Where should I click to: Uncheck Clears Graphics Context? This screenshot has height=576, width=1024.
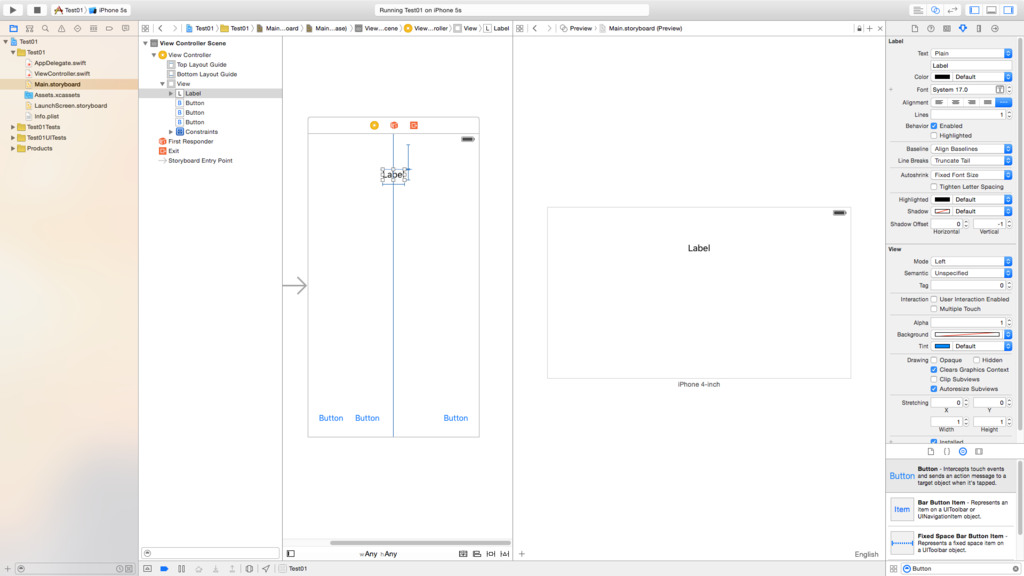[934, 370]
